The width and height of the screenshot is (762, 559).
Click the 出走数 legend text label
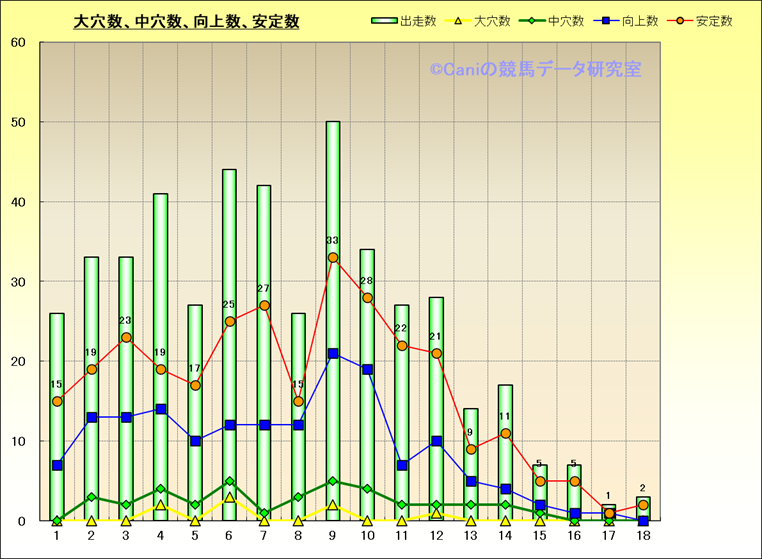coord(415,21)
